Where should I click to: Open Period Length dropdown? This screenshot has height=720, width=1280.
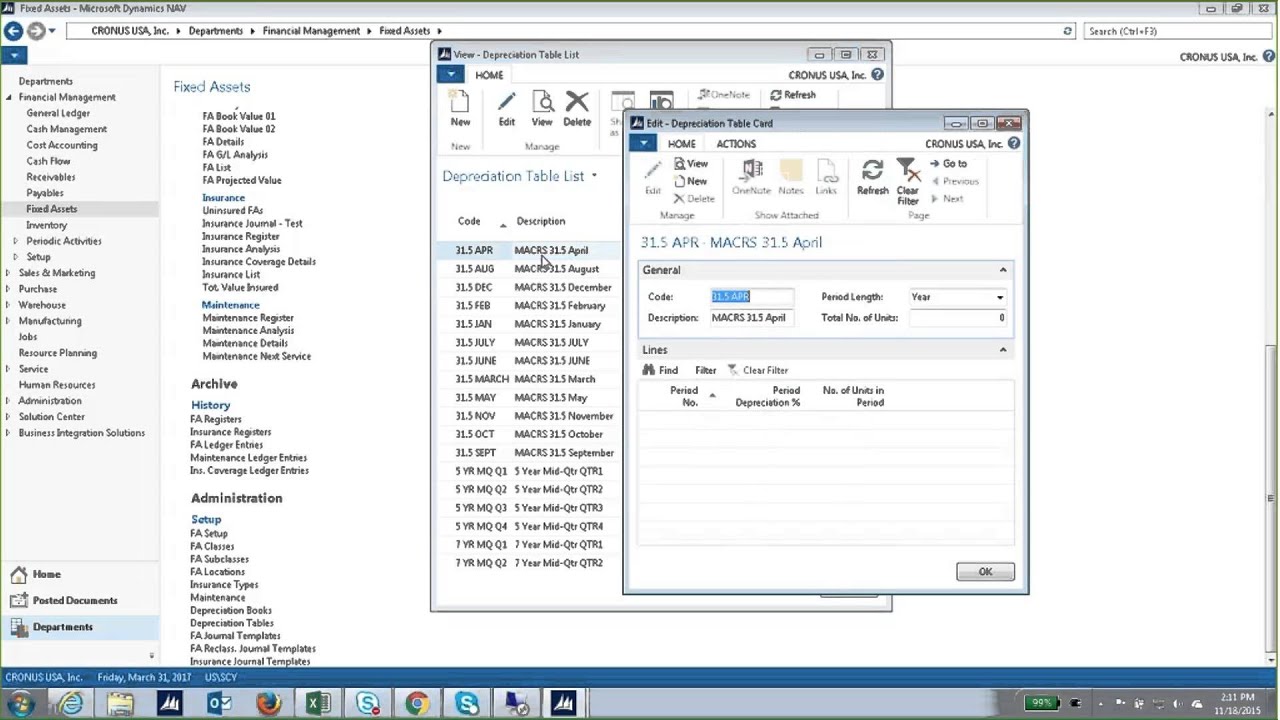999,297
